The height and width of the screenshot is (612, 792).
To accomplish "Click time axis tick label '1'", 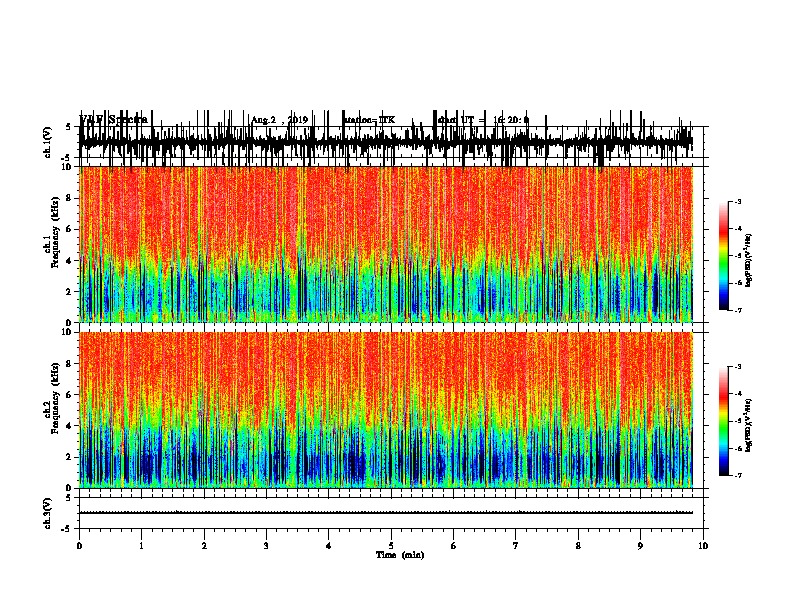I will point(141,546).
